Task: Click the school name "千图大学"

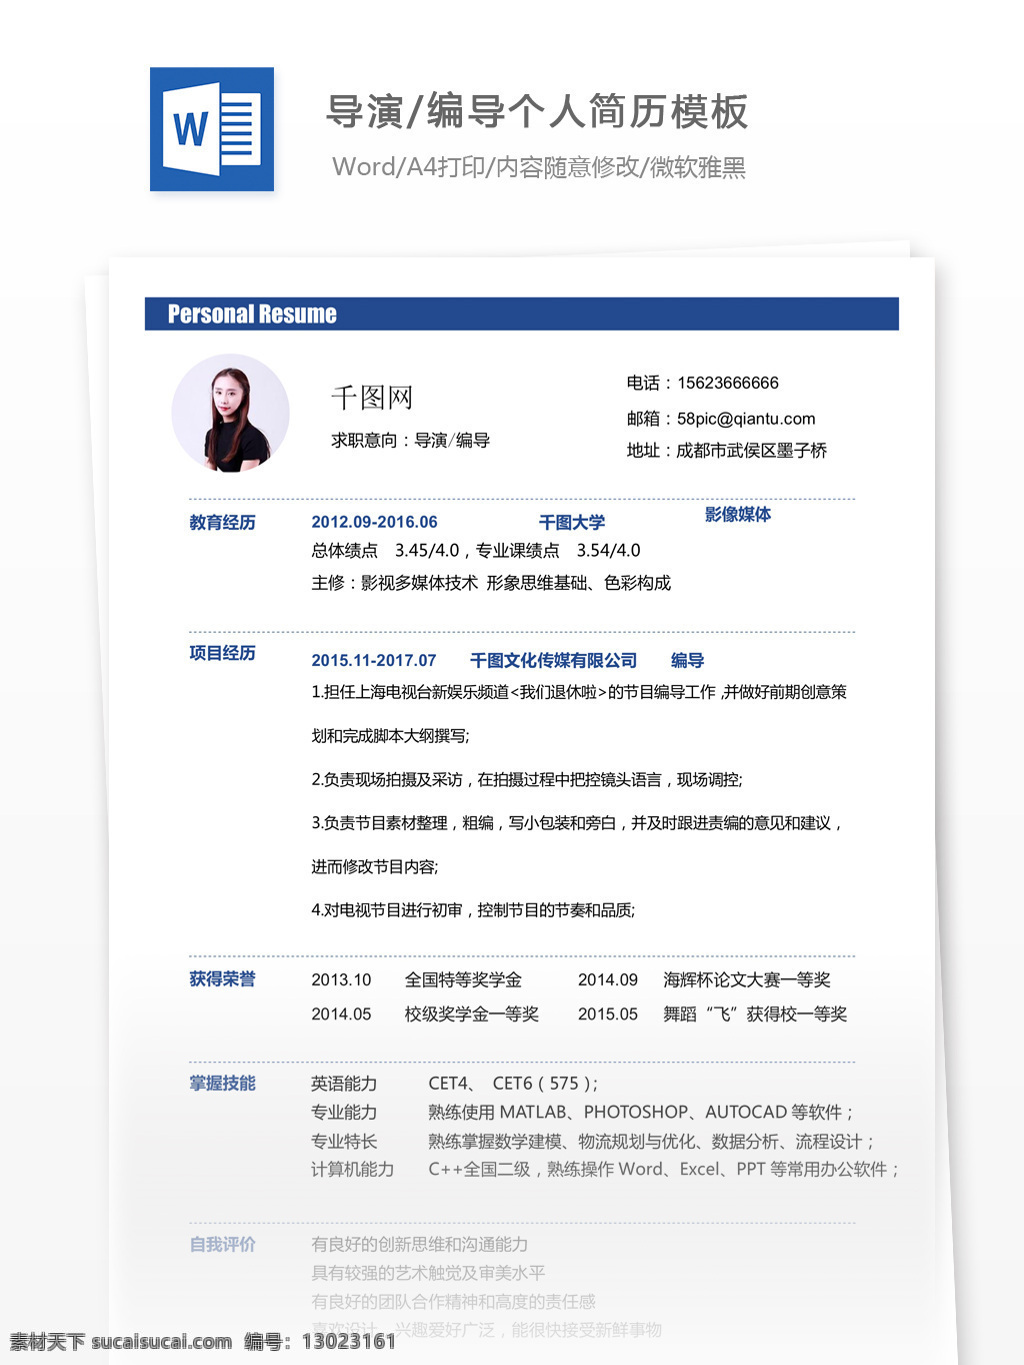Action: coord(572,522)
